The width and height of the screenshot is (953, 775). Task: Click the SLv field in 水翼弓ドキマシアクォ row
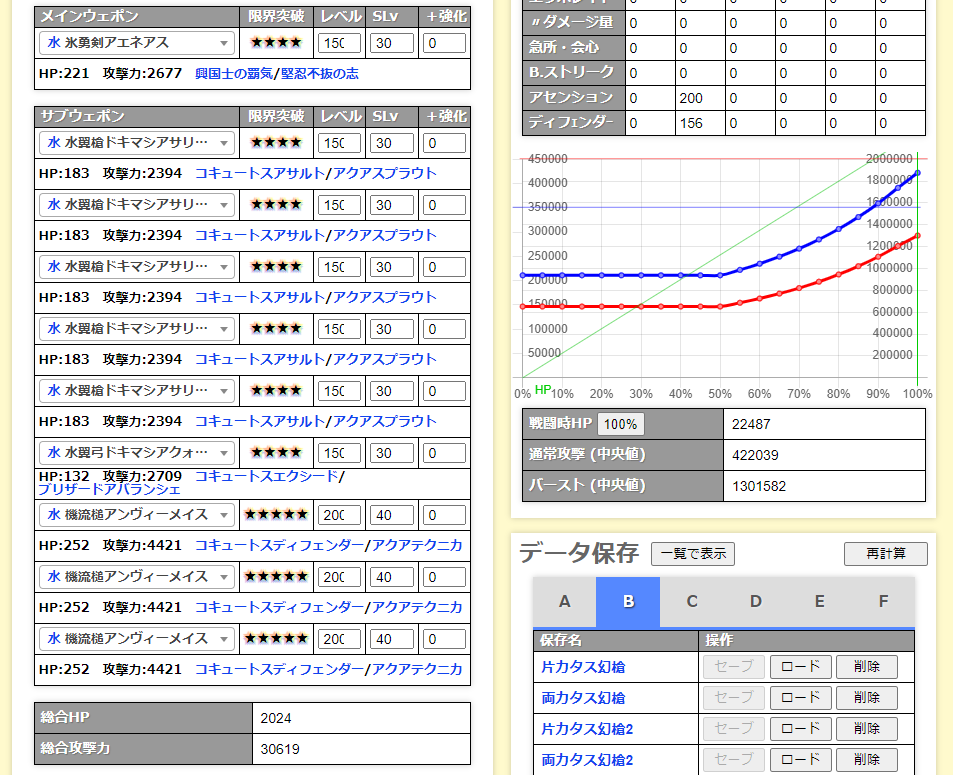pyautogui.click(x=392, y=453)
